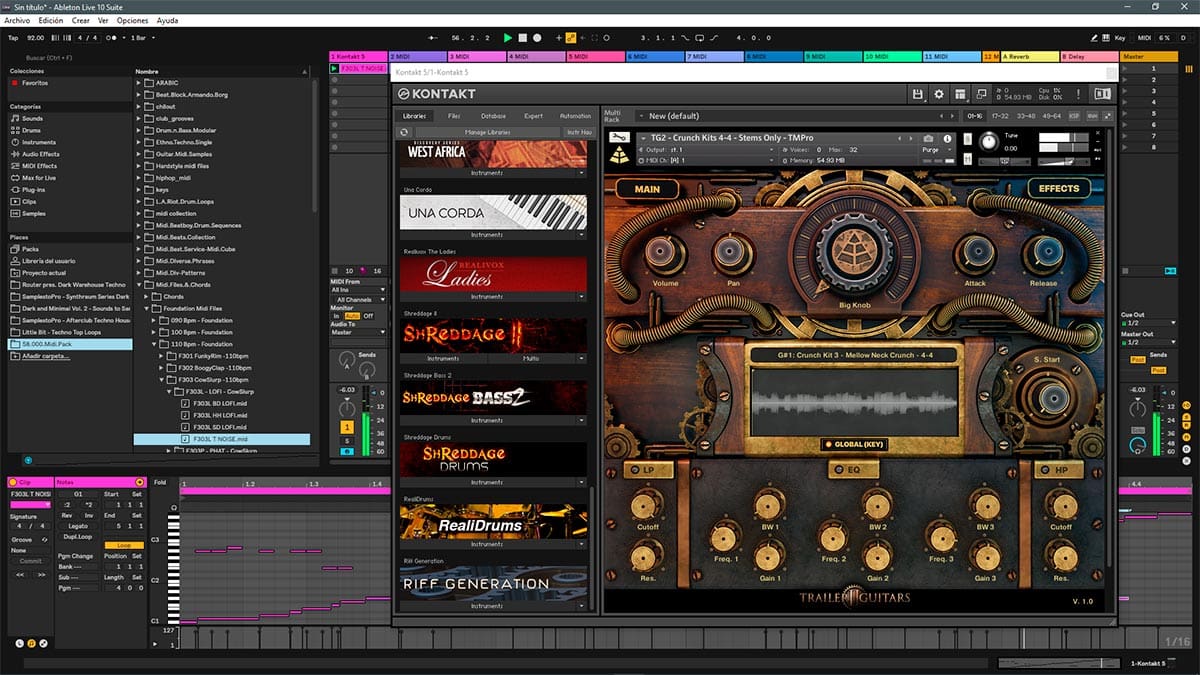Open instrument edit wrench icon
This screenshot has width=1200, height=675.
click(x=618, y=137)
